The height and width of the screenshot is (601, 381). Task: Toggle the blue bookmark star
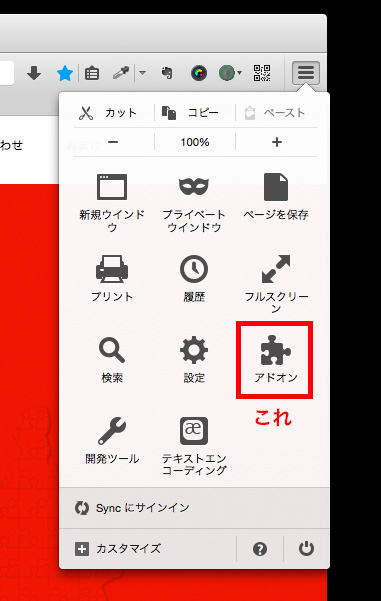click(65, 73)
